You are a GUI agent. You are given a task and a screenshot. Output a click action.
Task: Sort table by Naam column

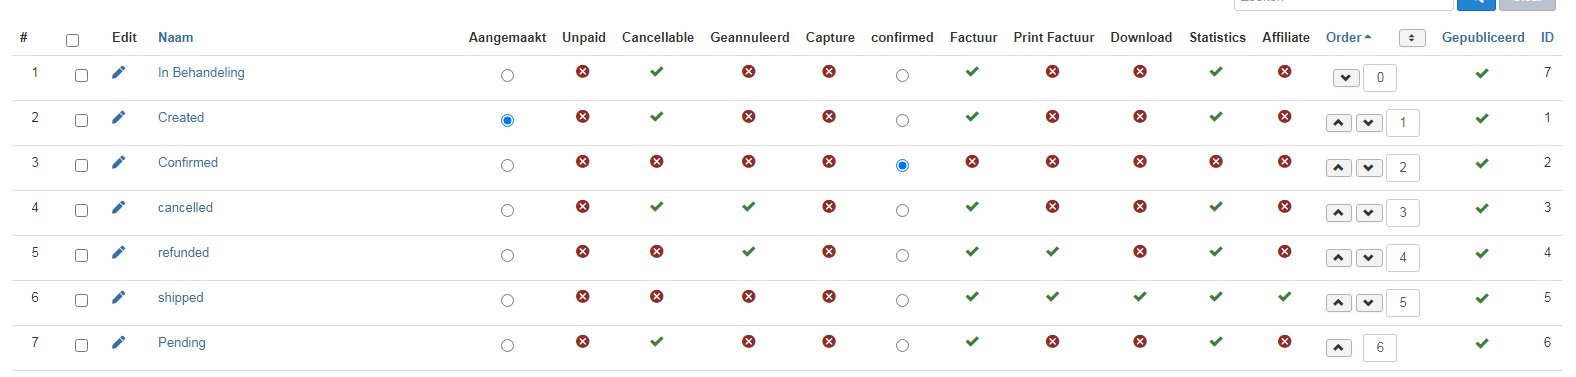(x=175, y=37)
